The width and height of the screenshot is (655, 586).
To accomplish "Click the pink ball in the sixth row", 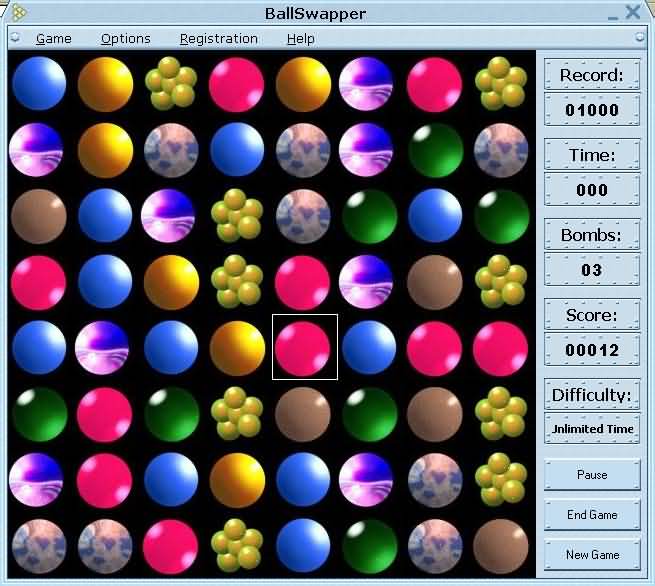I will pyautogui.click(x=105, y=414).
